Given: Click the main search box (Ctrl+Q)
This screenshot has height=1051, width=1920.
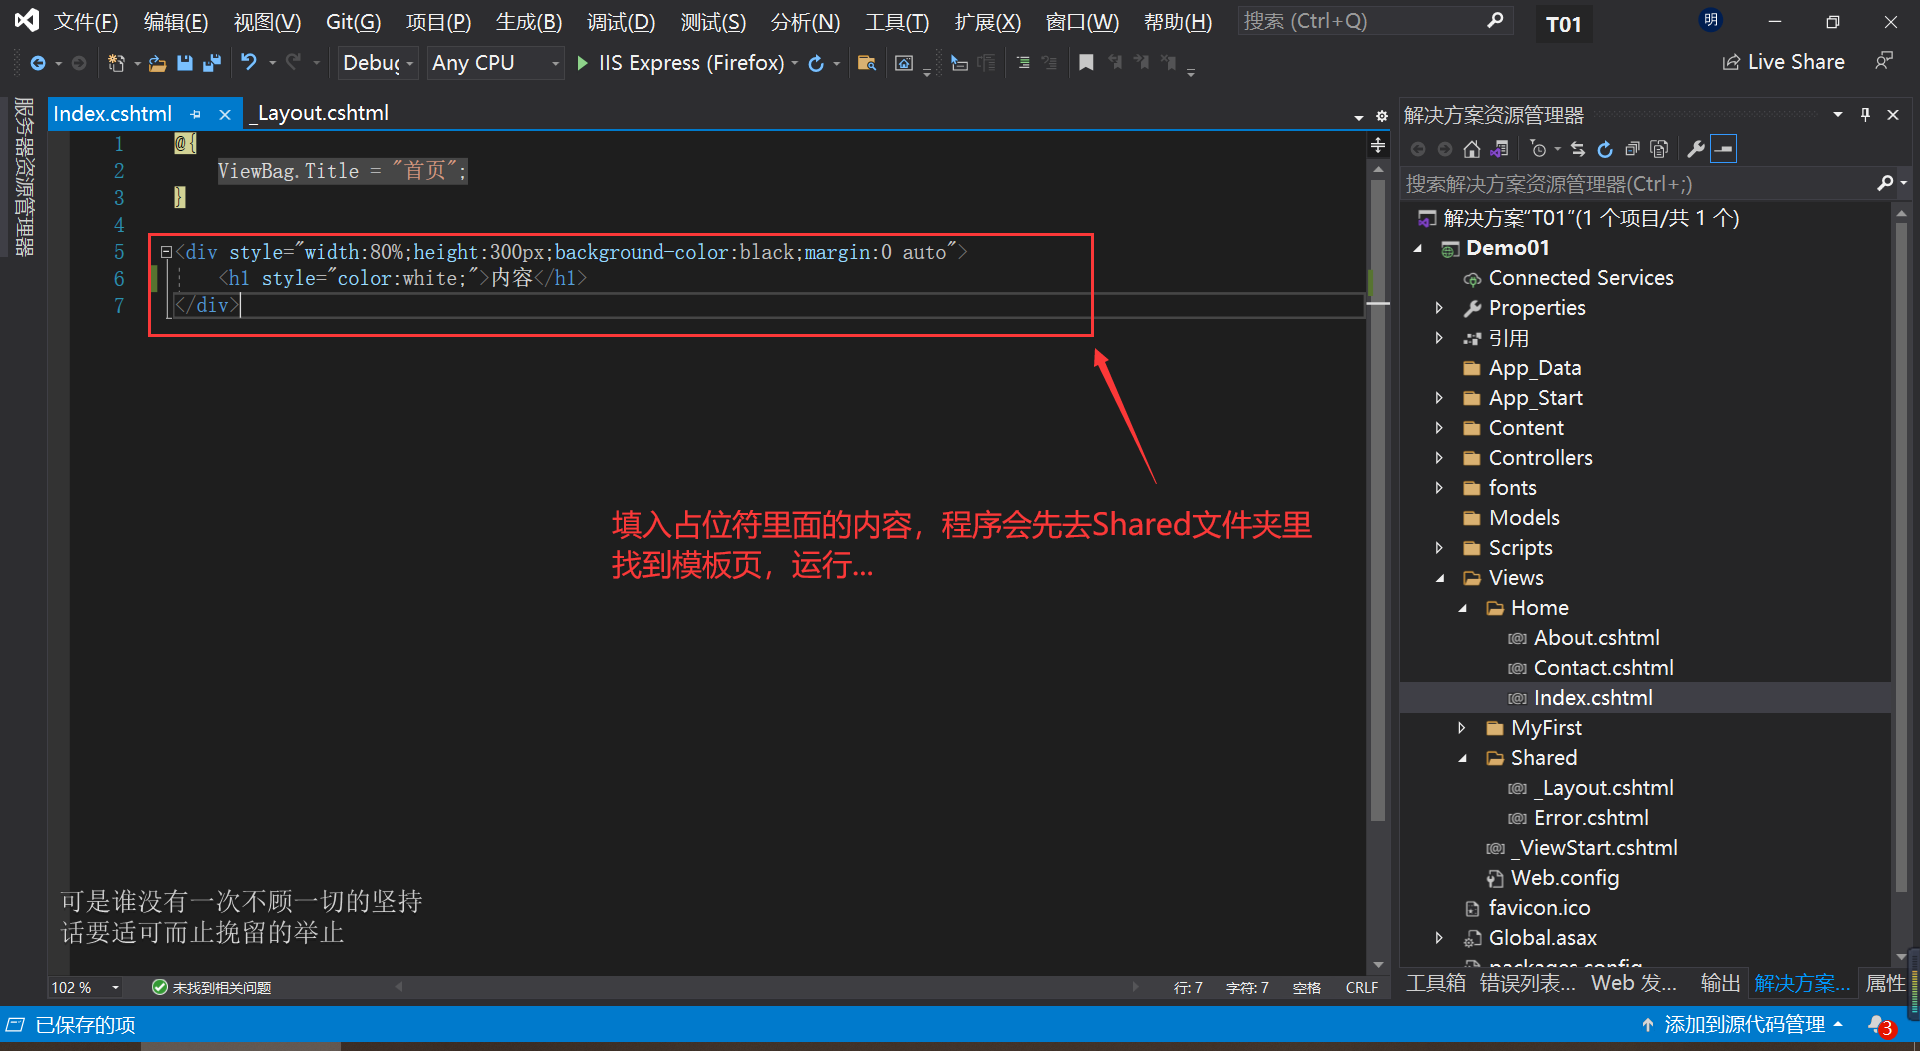Looking at the screenshot, I should pyautogui.click(x=1373, y=20).
